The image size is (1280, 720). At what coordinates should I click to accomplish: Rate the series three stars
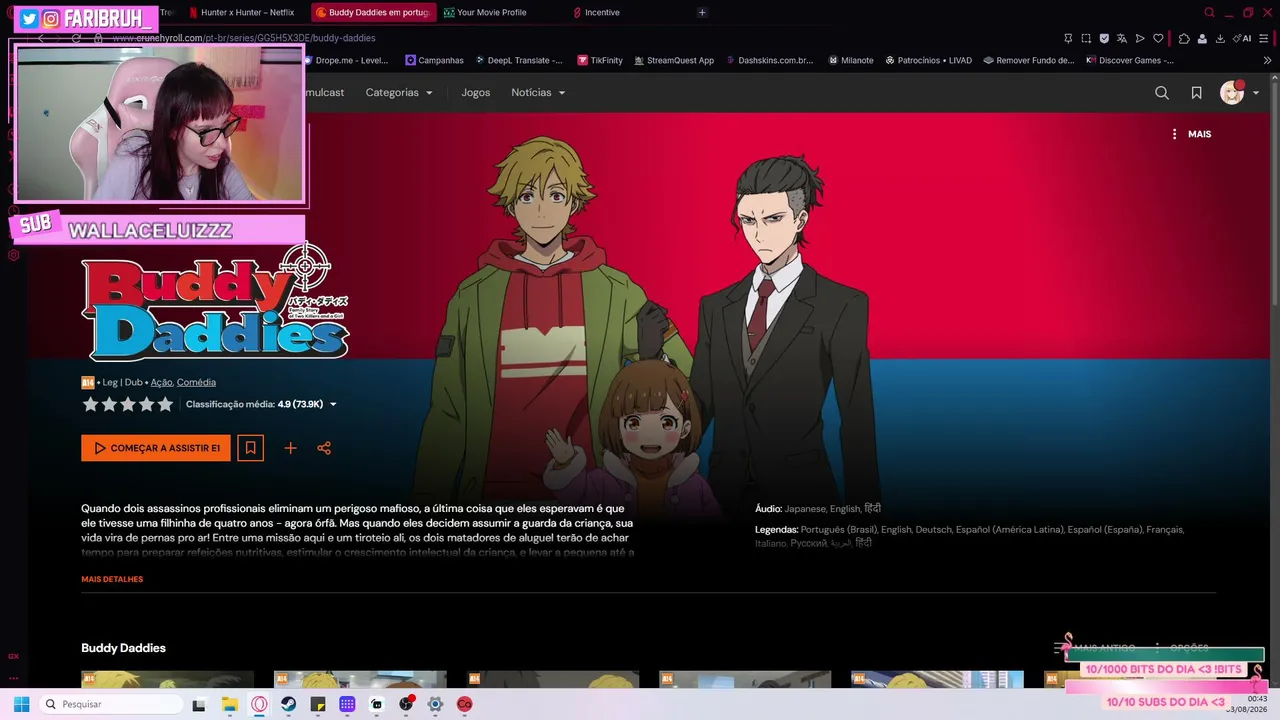[128, 405]
